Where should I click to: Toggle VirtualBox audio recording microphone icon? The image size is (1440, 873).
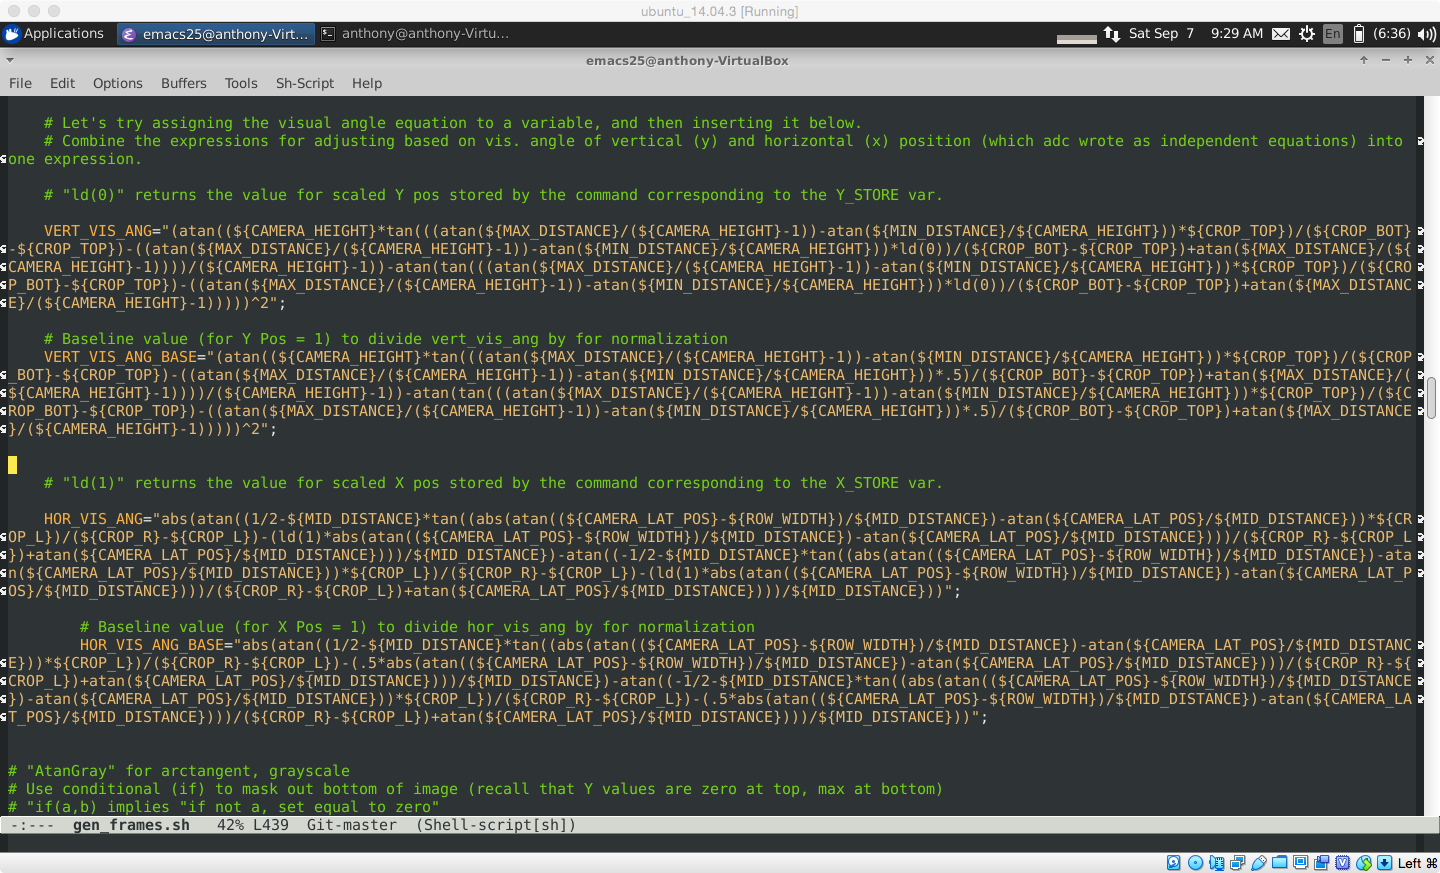point(1216,863)
